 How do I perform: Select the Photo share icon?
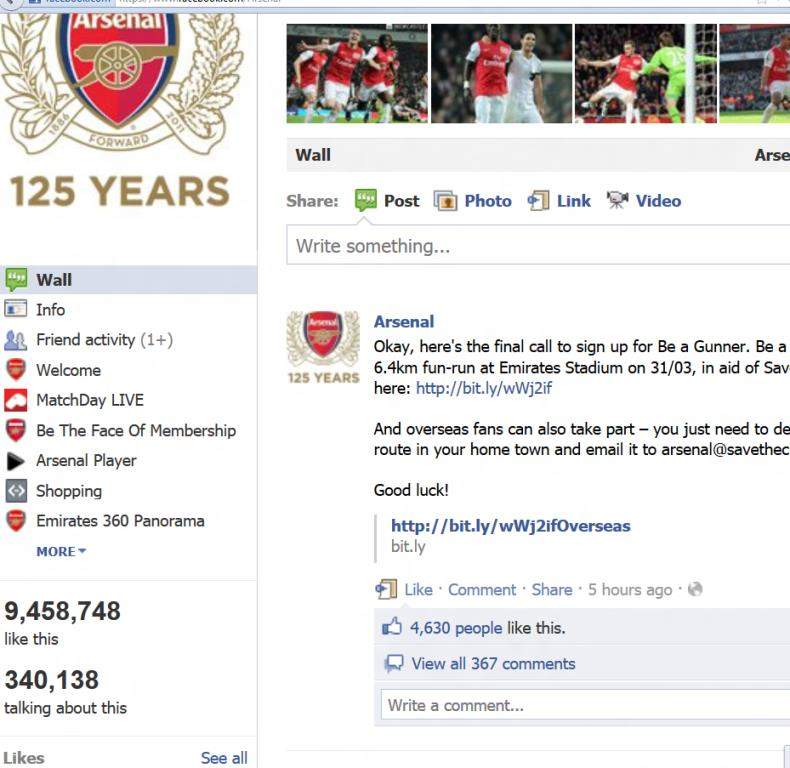445,201
